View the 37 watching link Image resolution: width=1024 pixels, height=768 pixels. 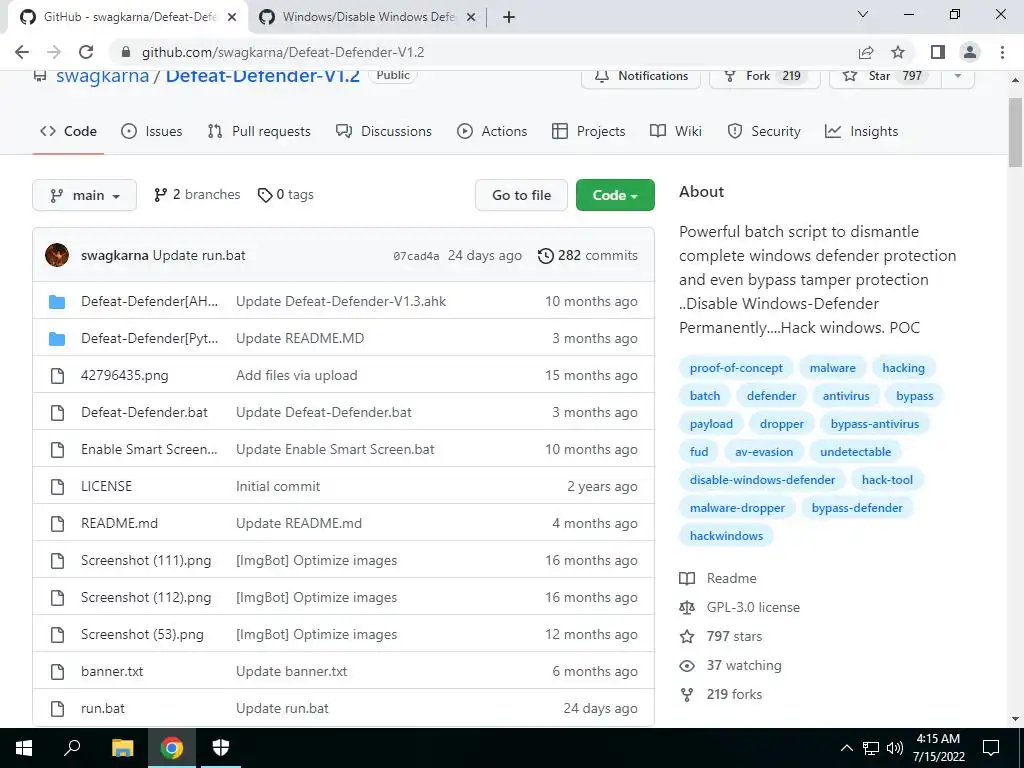pos(730,665)
